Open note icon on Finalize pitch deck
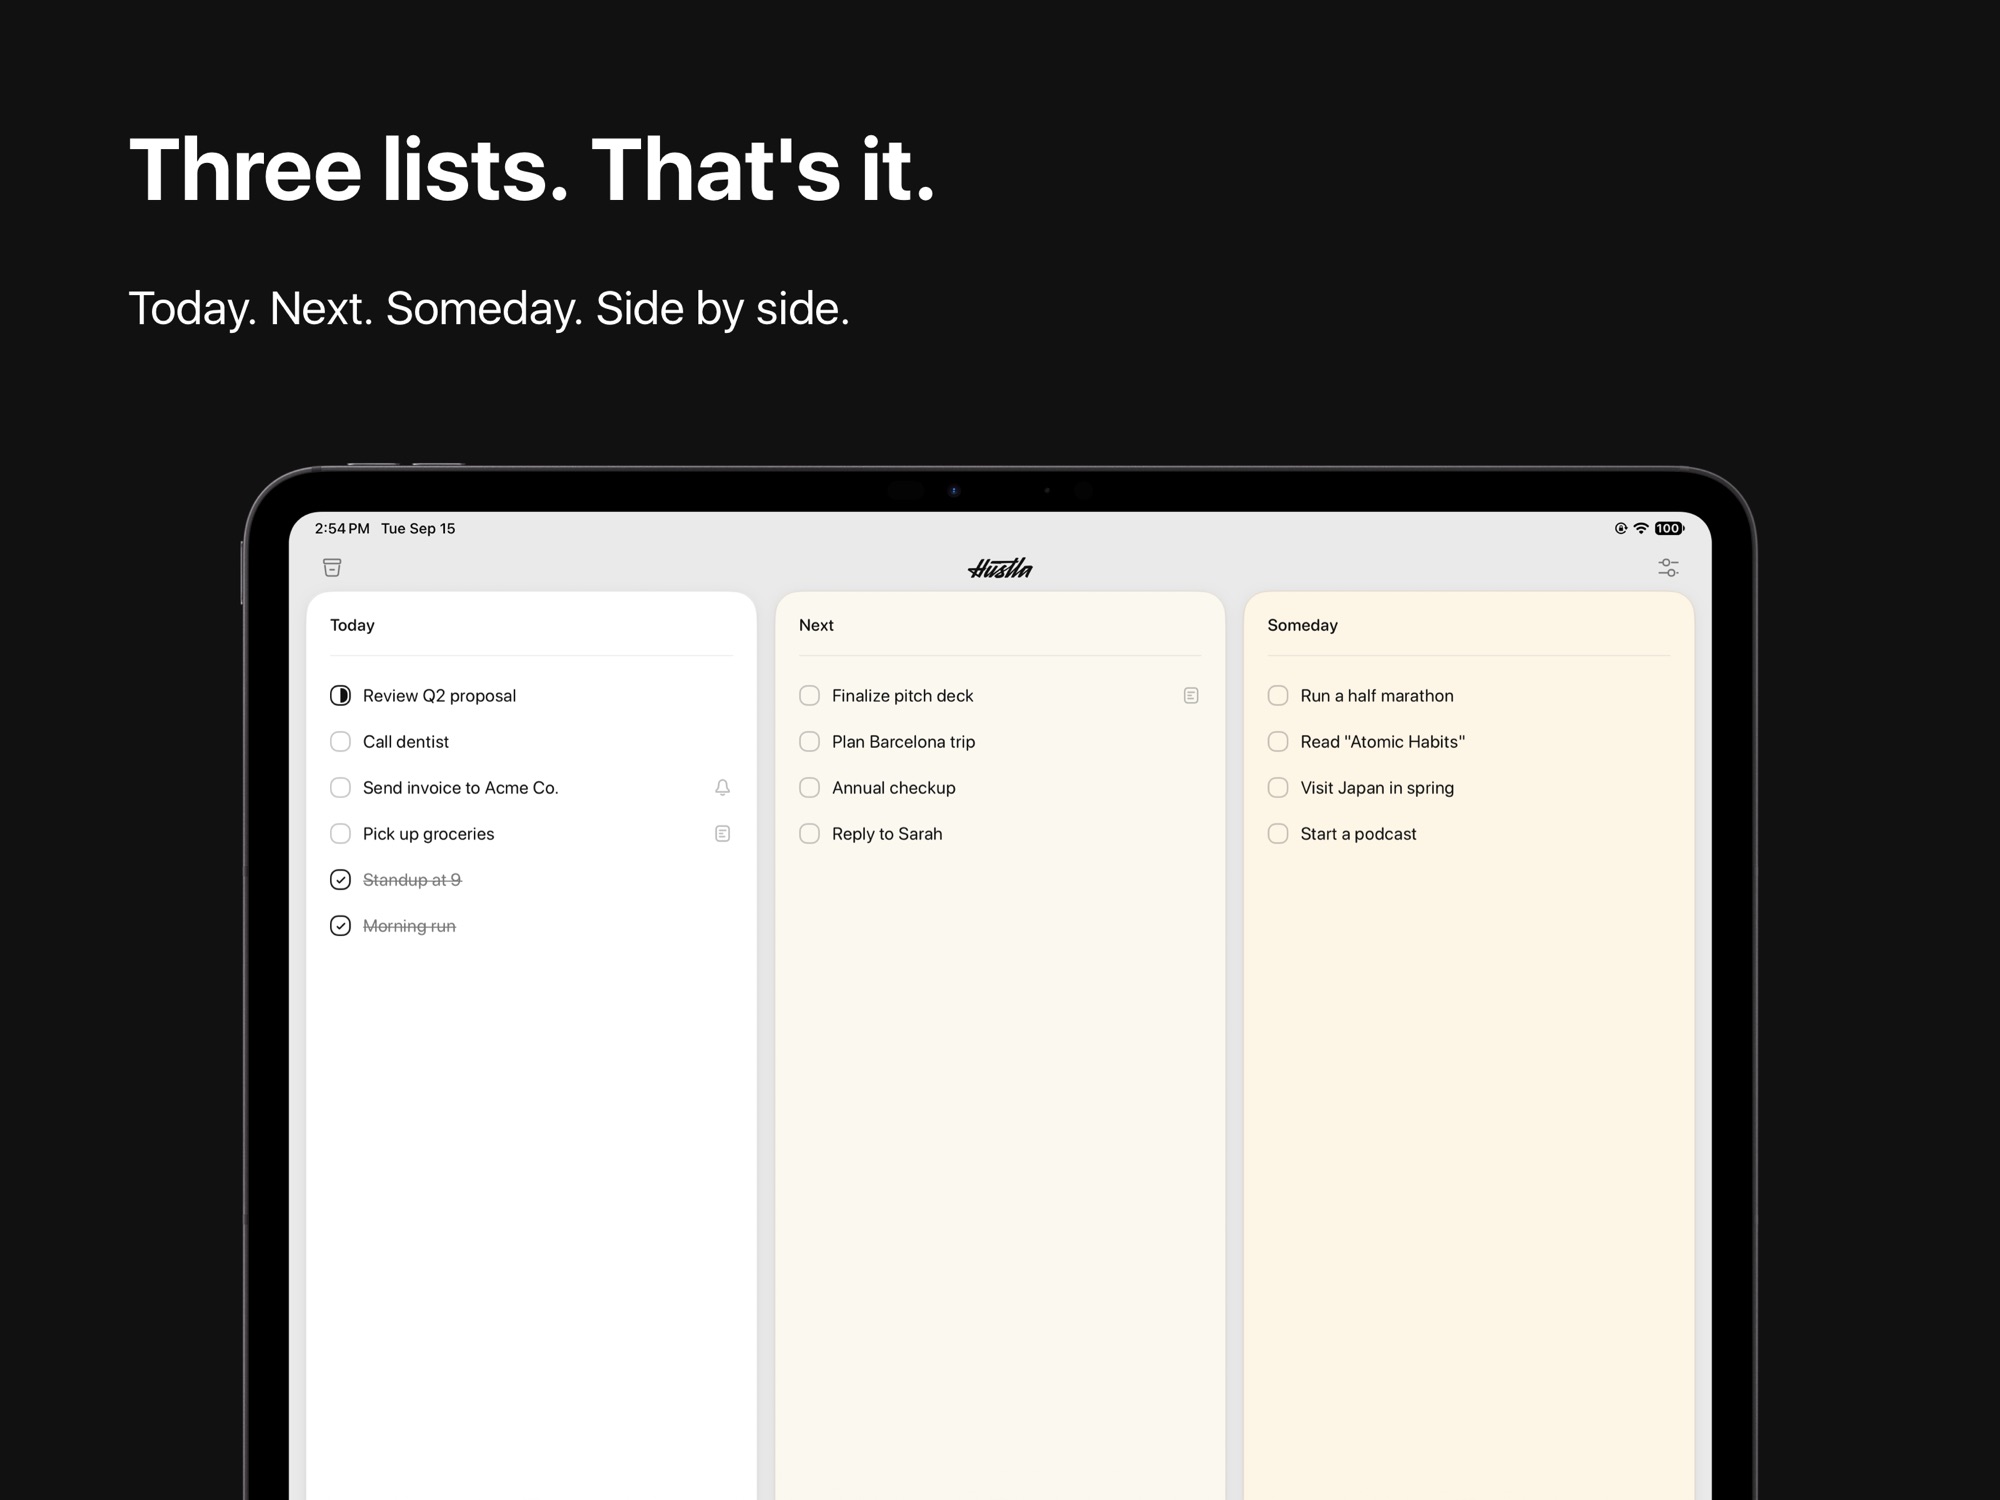The width and height of the screenshot is (2000, 1500). (x=1190, y=696)
